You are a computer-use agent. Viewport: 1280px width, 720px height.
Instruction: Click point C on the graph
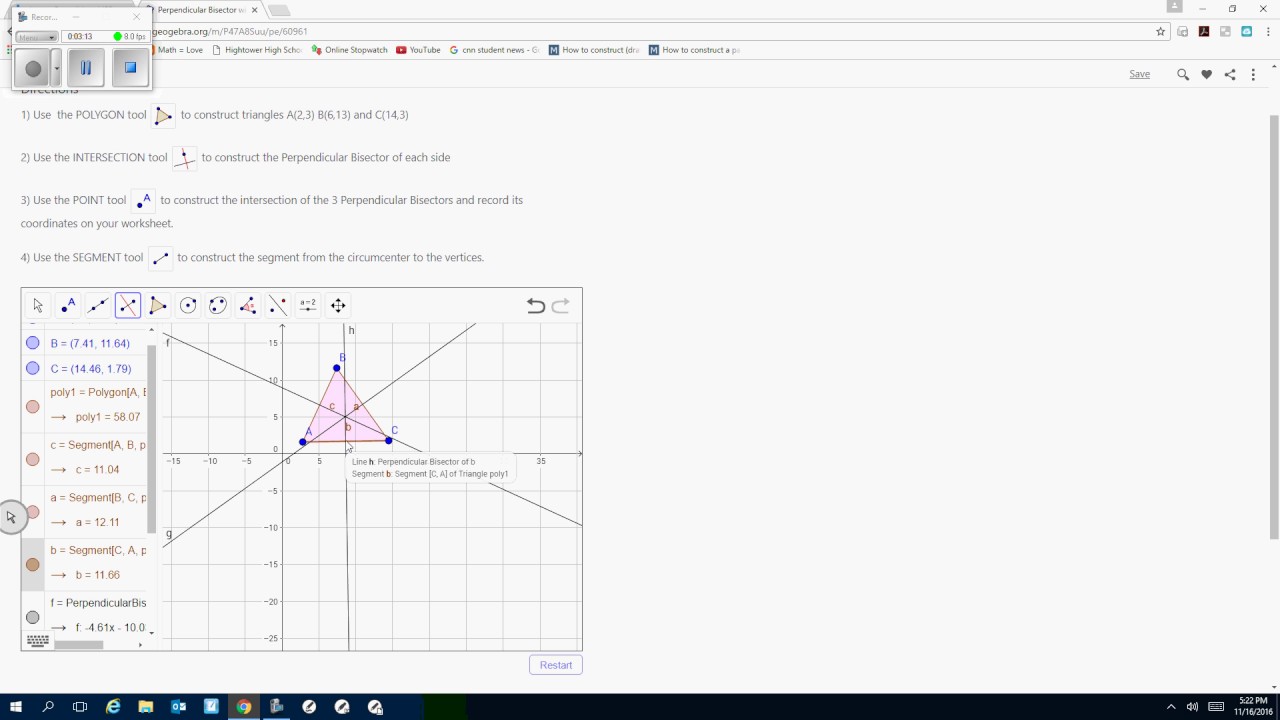coord(389,440)
